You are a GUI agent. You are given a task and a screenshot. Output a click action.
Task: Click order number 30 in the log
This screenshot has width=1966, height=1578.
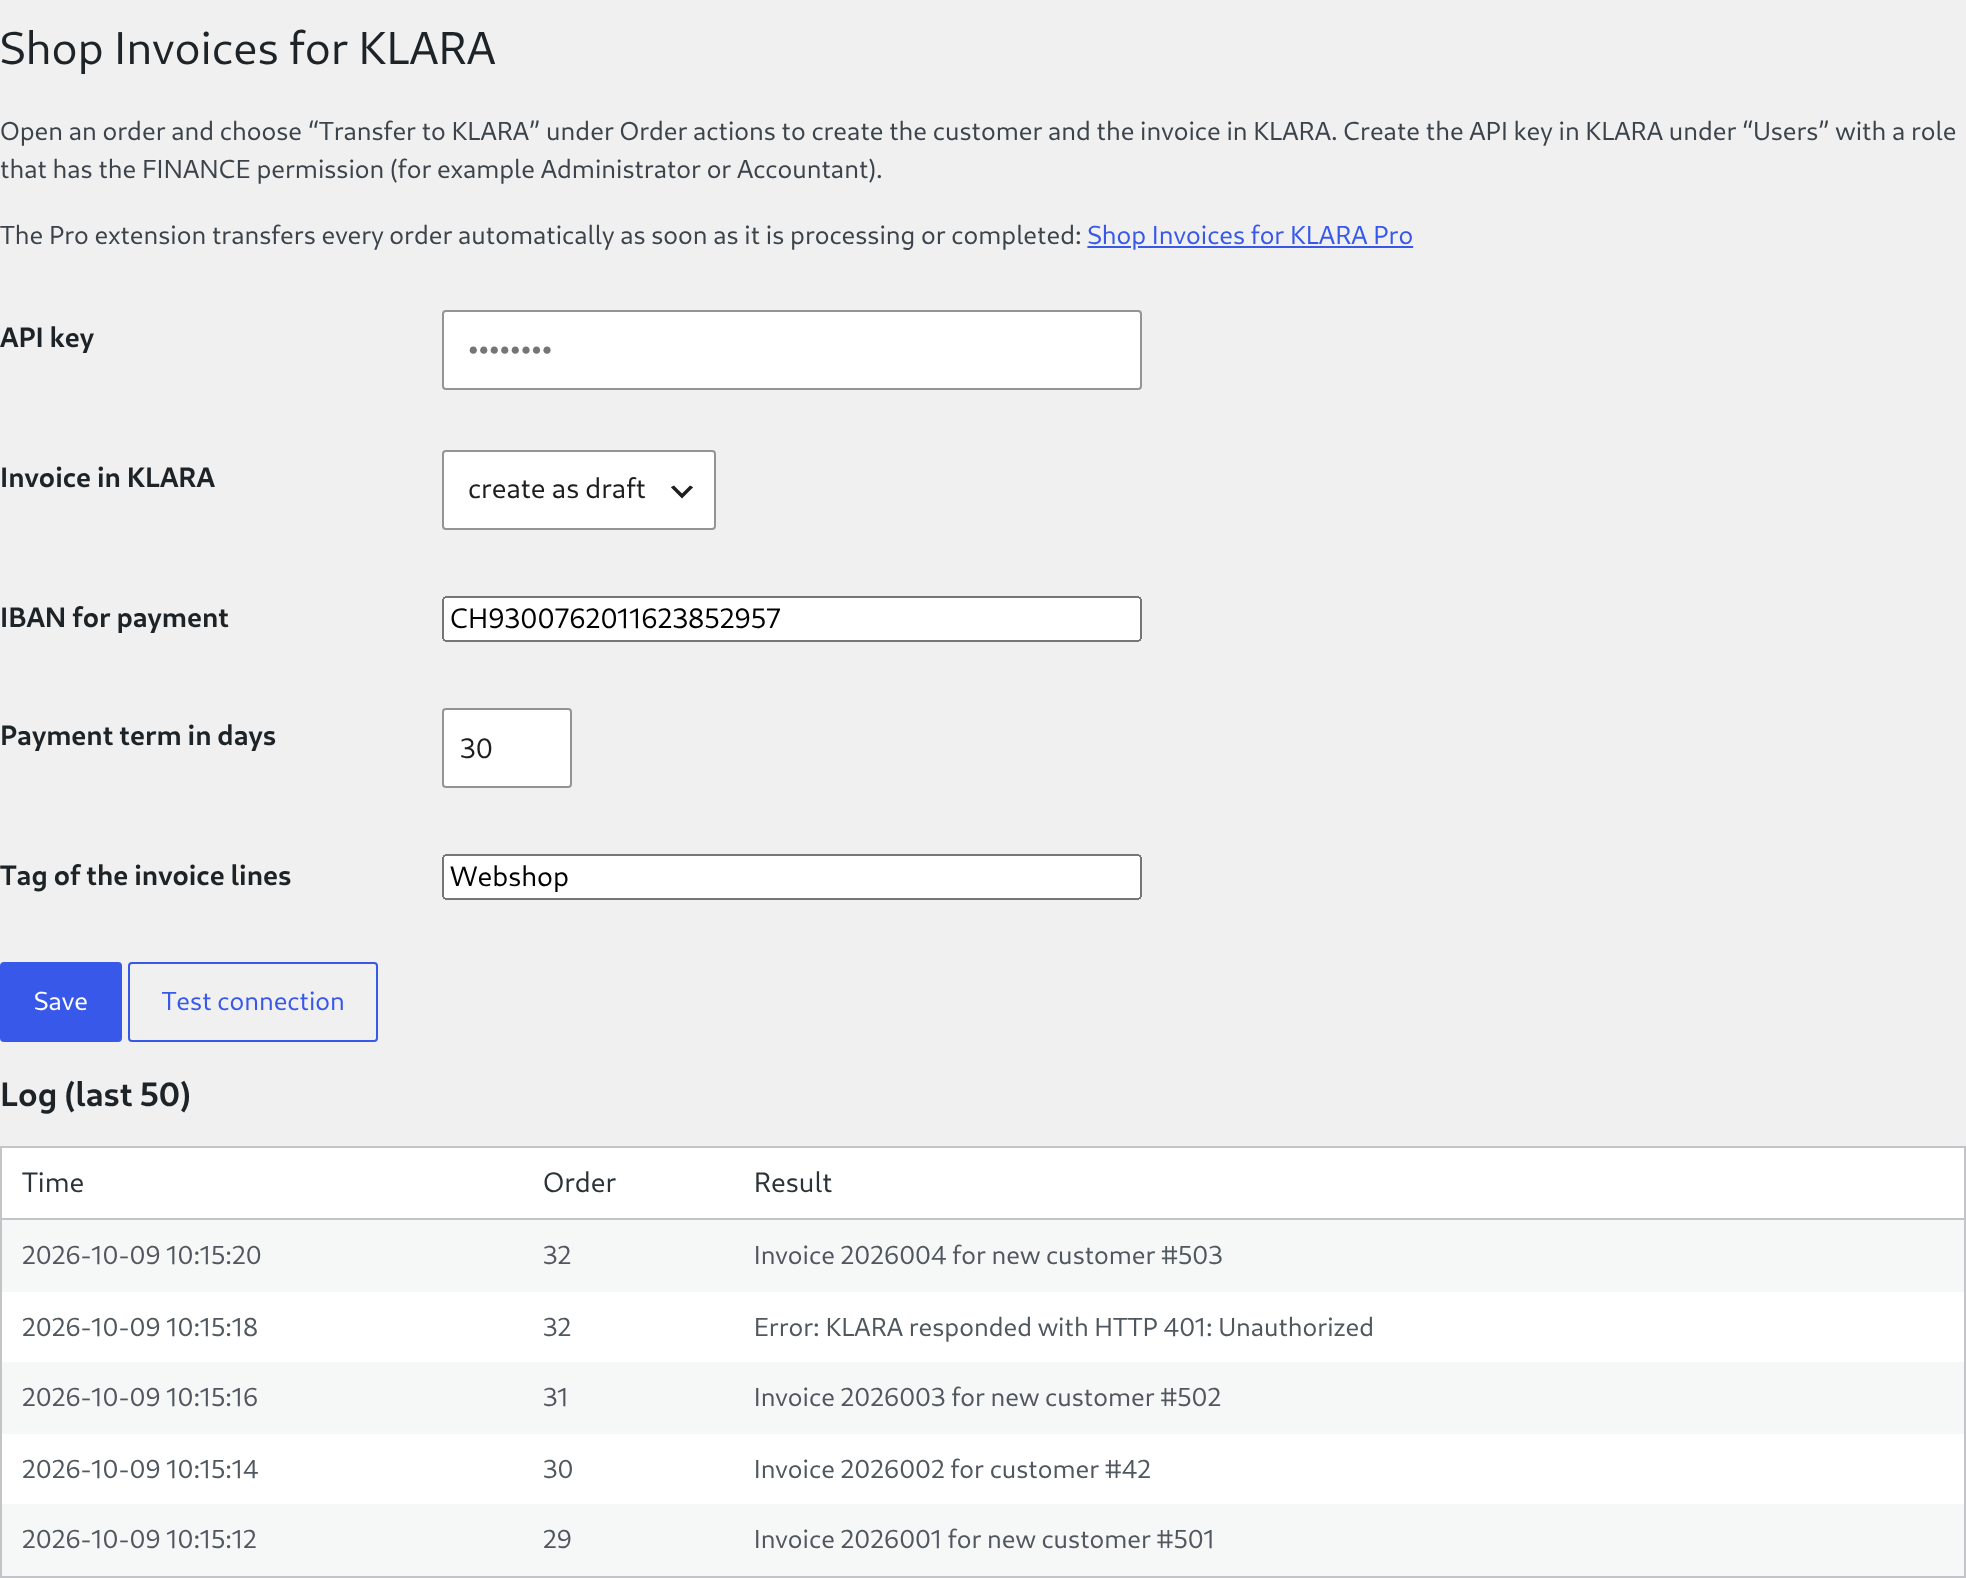558,1469
